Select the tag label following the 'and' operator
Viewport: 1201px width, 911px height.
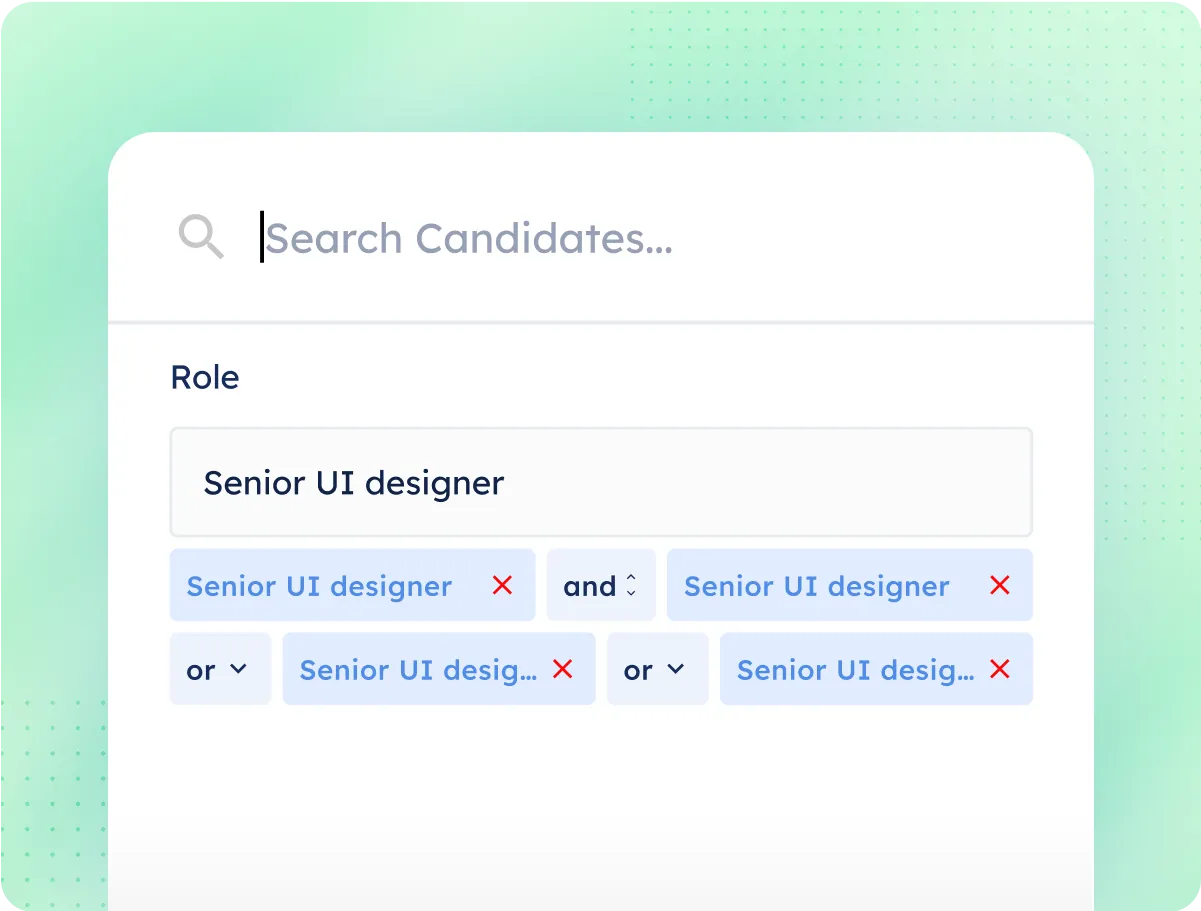click(x=816, y=587)
